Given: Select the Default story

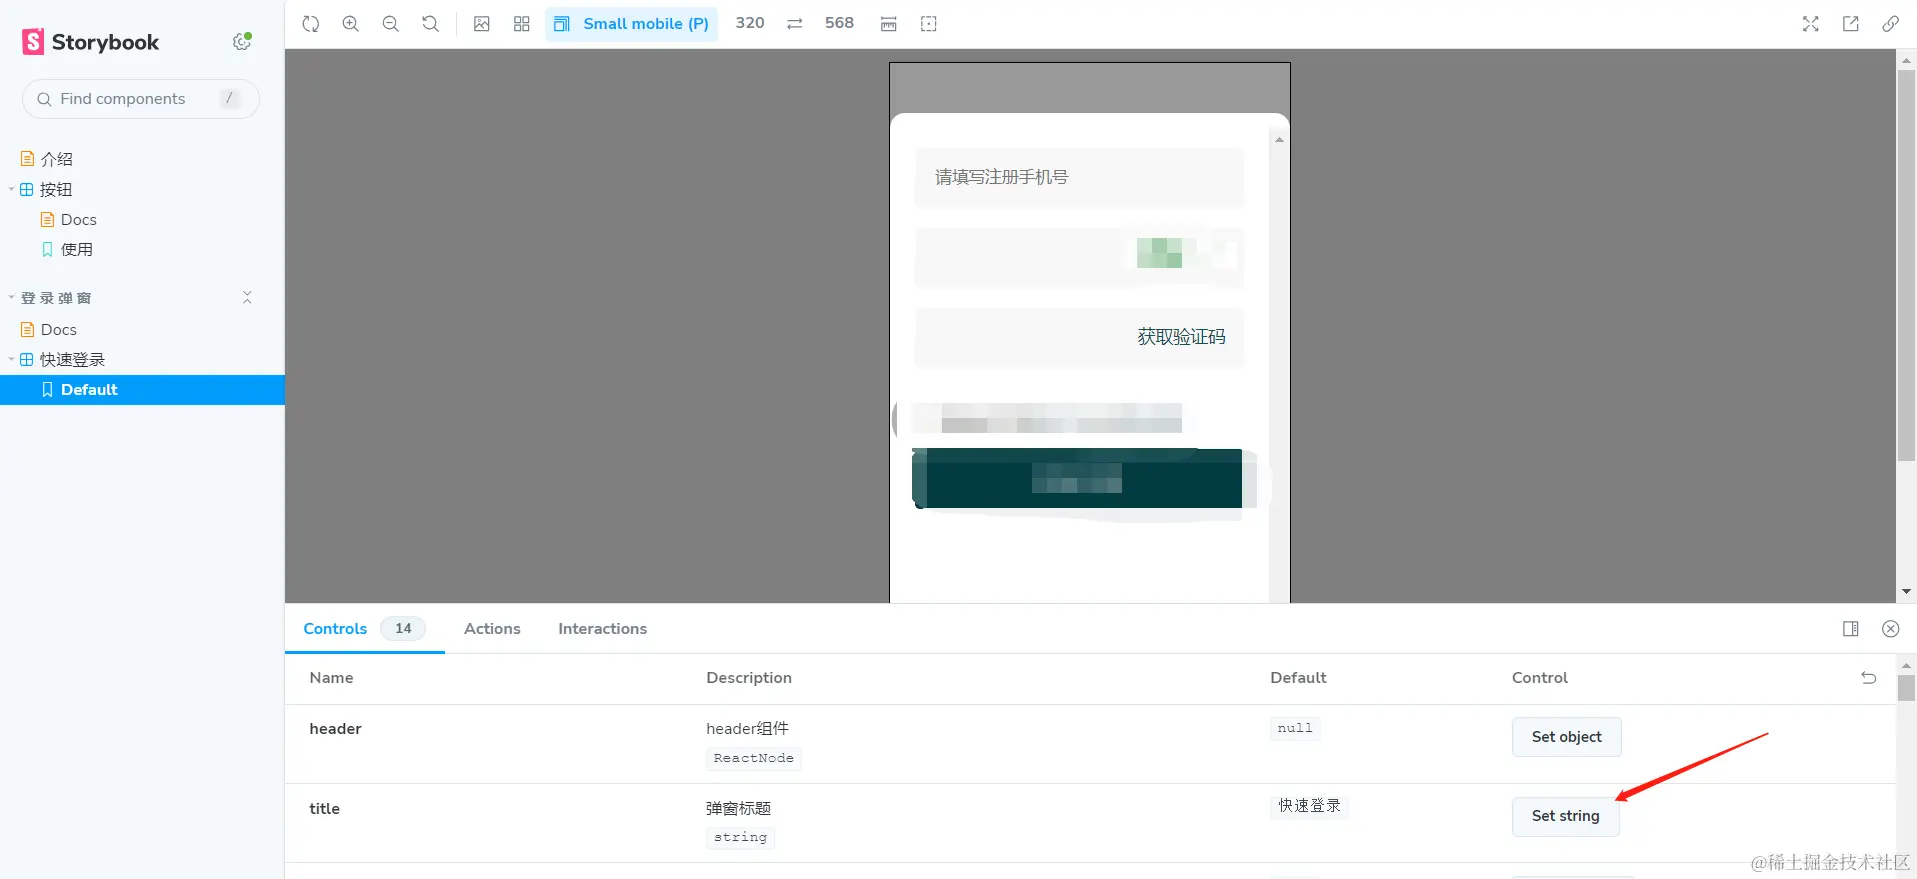Looking at the screenshot, I should pos(142,390).
